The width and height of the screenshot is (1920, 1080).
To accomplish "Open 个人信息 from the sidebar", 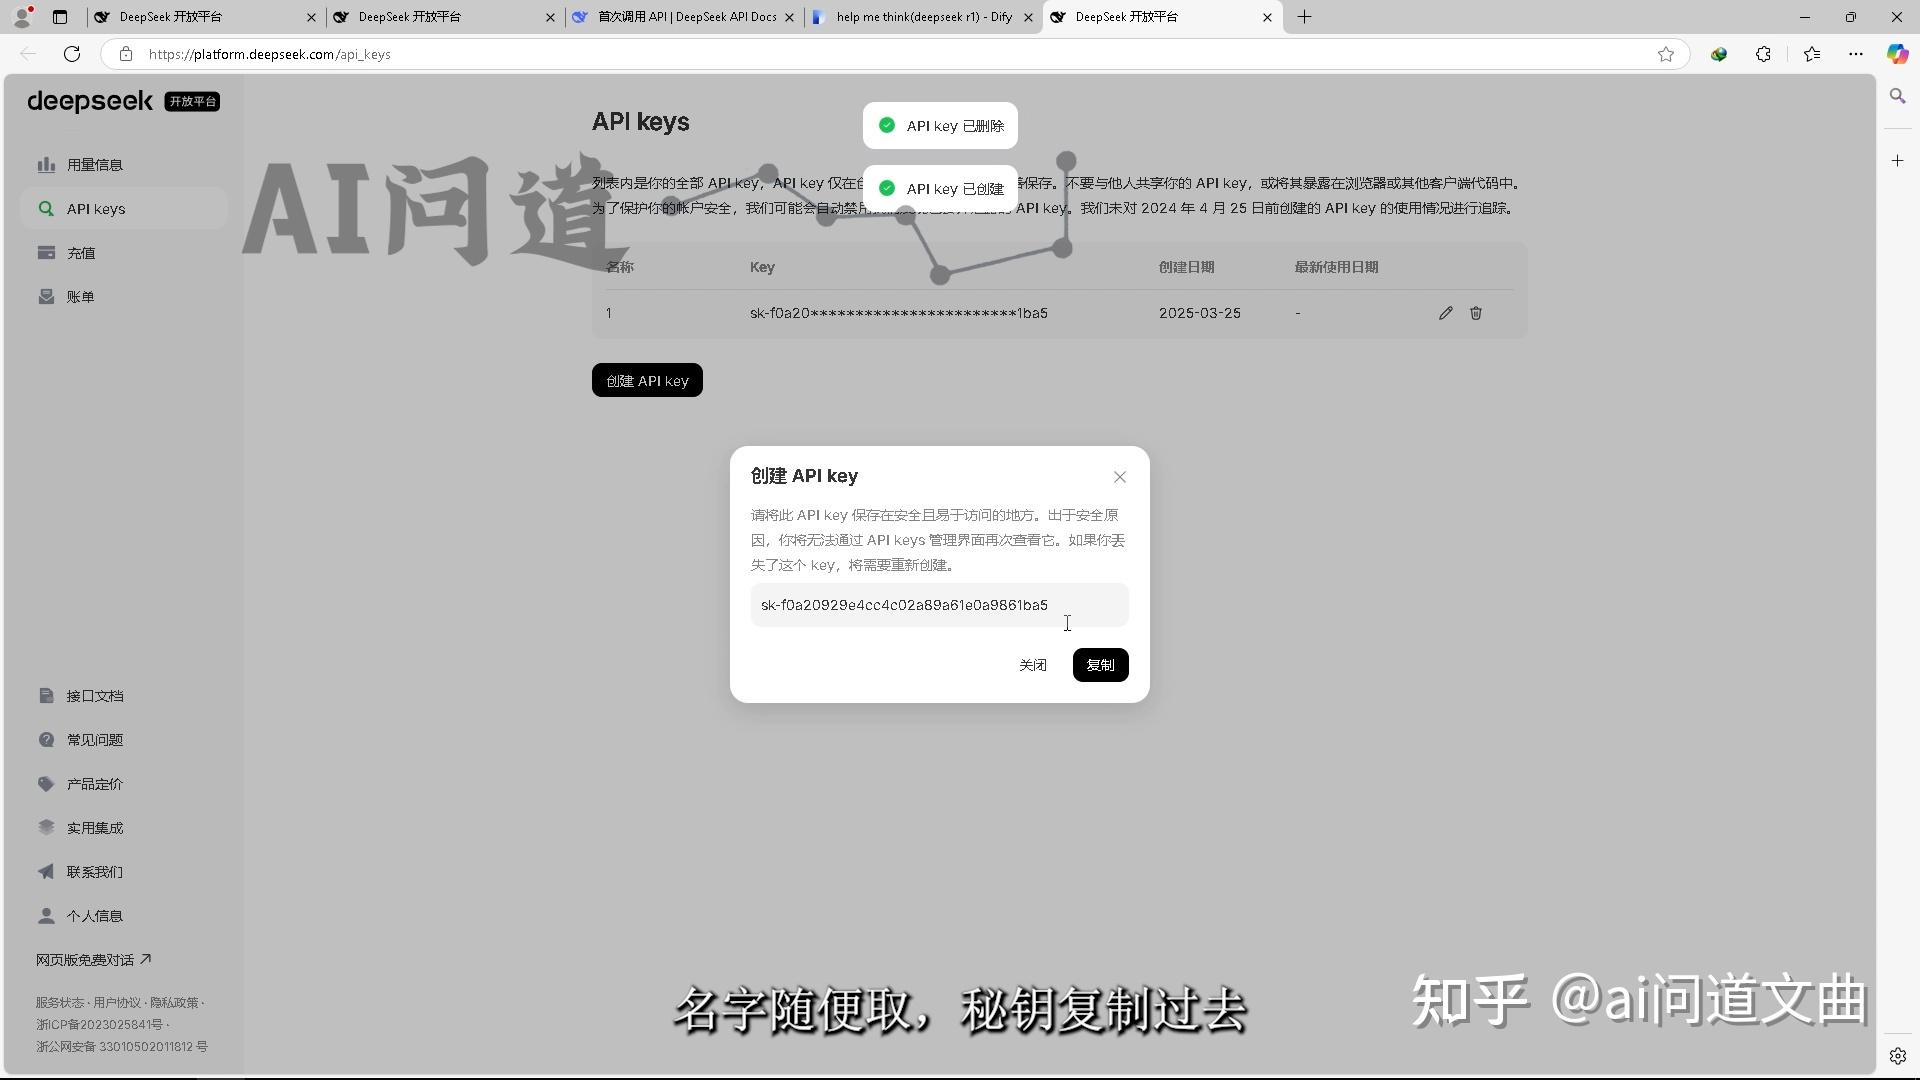I will click(x=95, y=915).
